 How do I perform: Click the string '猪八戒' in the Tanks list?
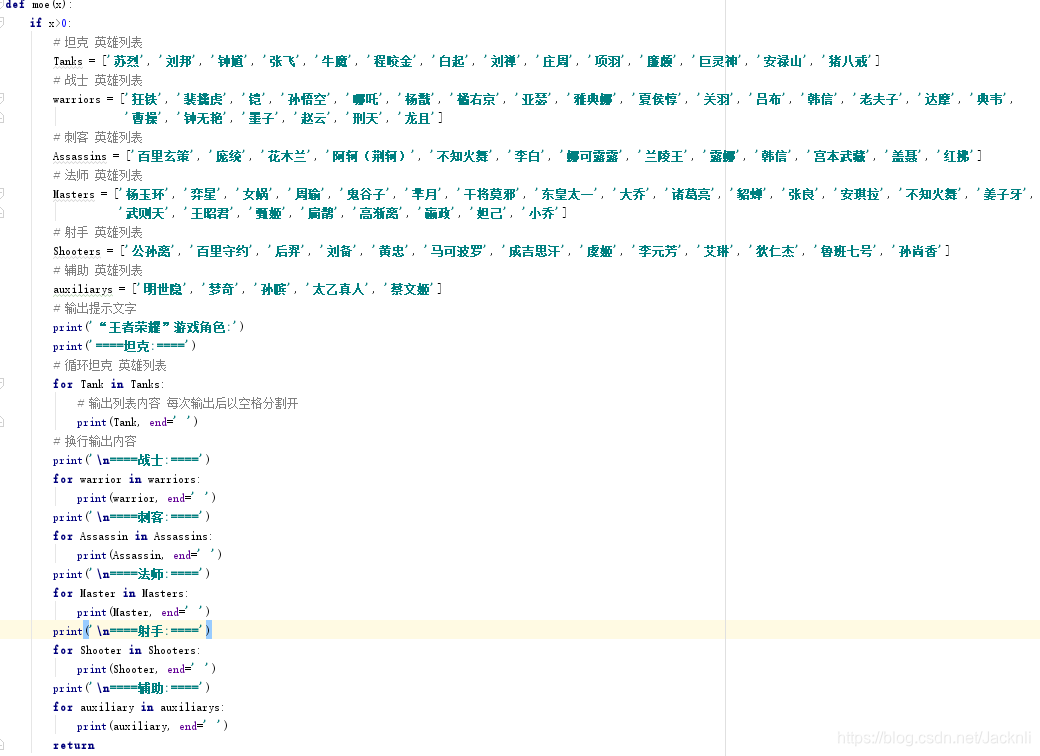click(x=848, y=62)
